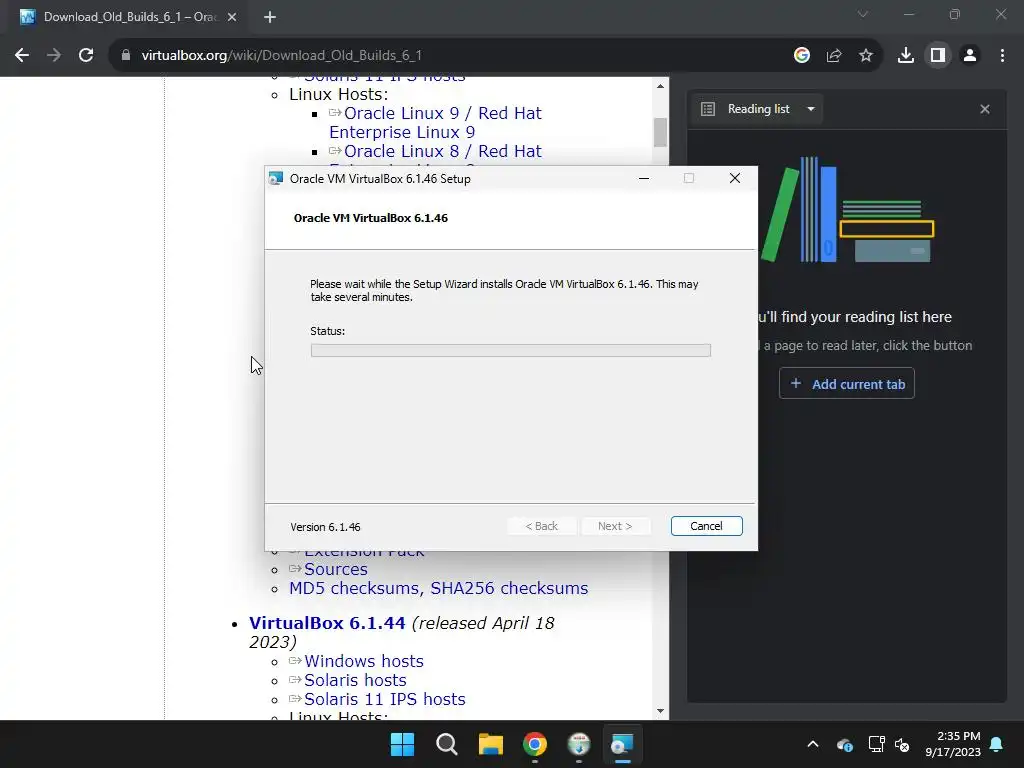The width and height of the screenshot is (1024, 768).
Task: Close the Download_Old_Builds_6_1 tab
Action: 232,17
